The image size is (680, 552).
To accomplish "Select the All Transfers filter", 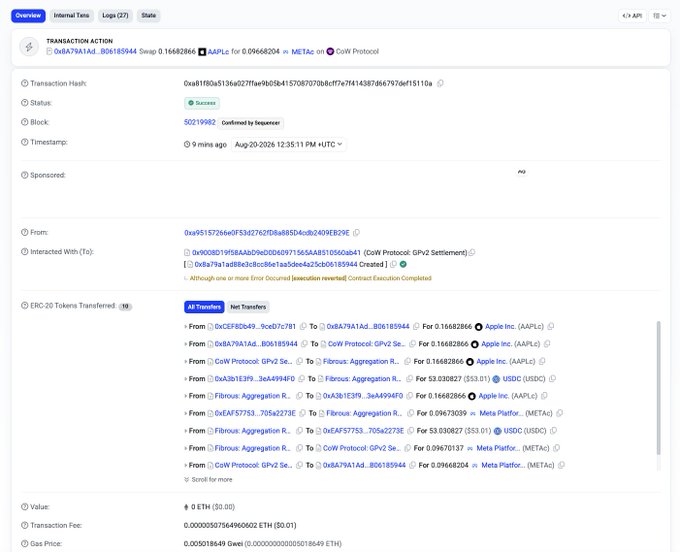I will pyautogui.click(x=204, y=307).
